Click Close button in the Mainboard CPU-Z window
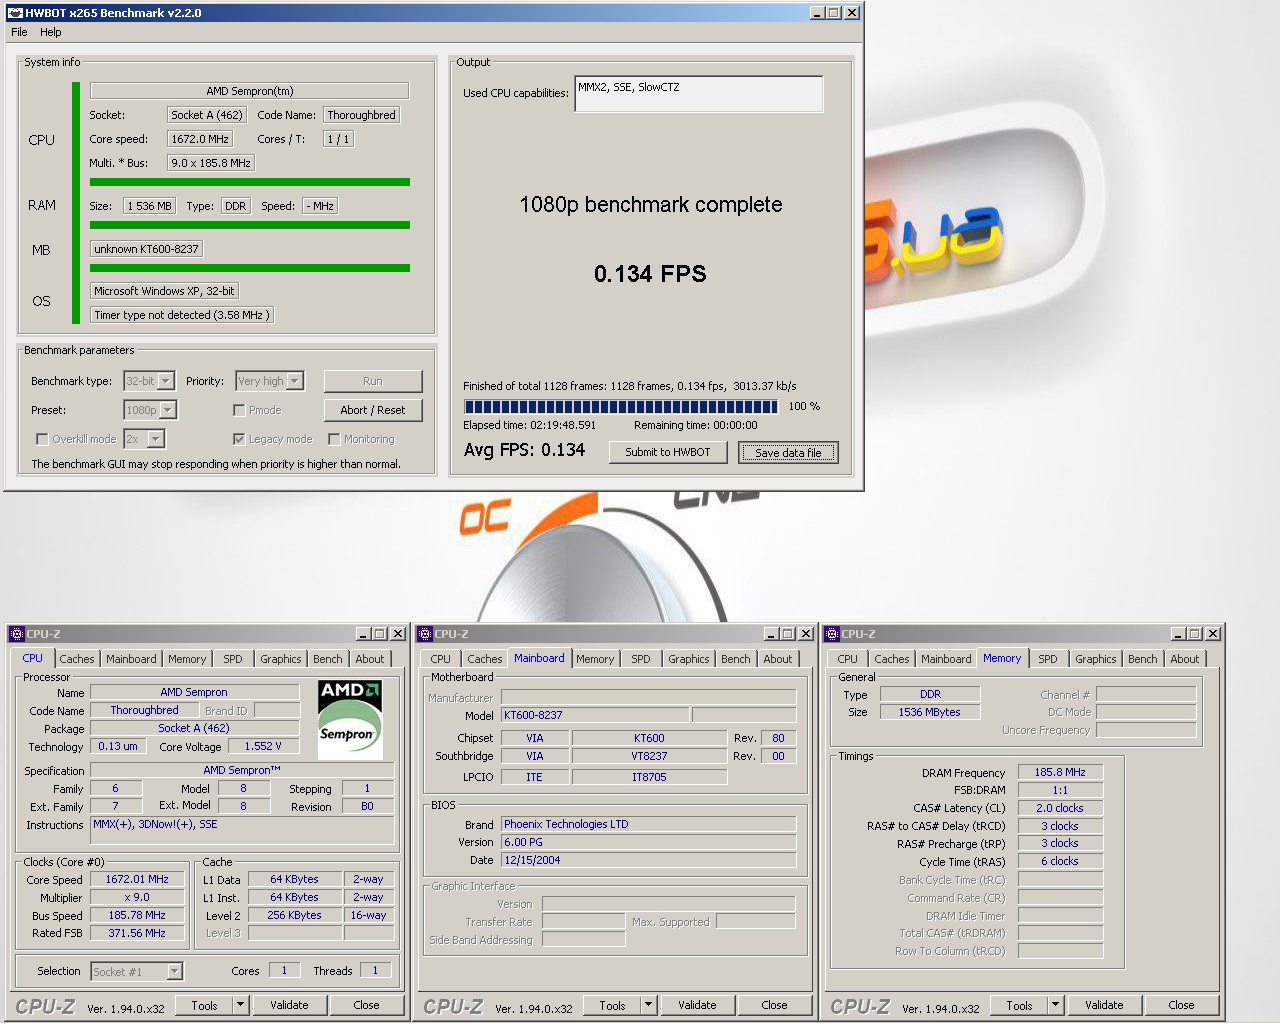Viewport: 1280px width, 1024px height. [774, 1005]
